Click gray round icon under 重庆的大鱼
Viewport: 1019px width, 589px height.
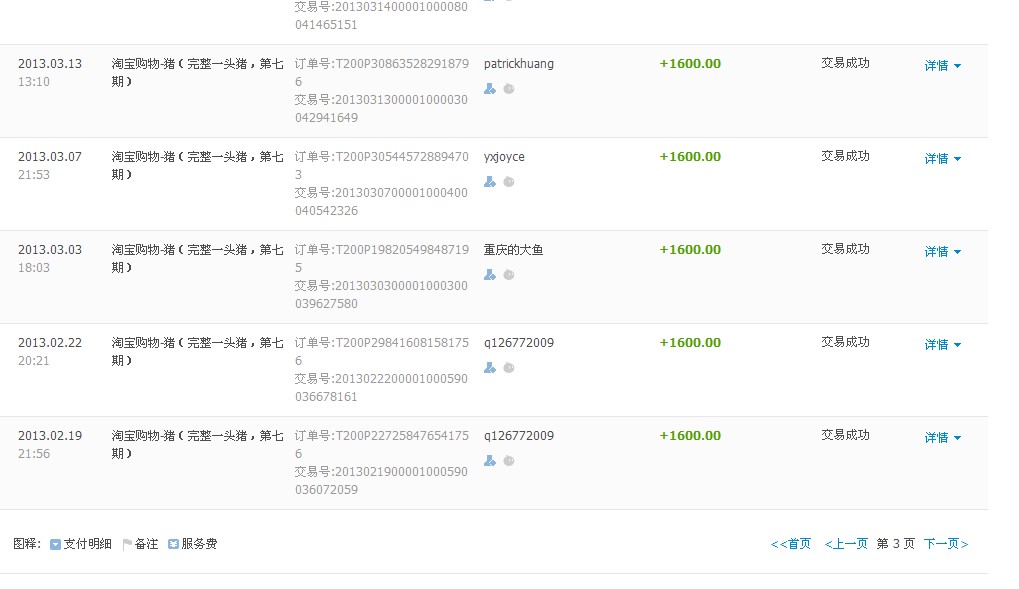click(508, 275)
